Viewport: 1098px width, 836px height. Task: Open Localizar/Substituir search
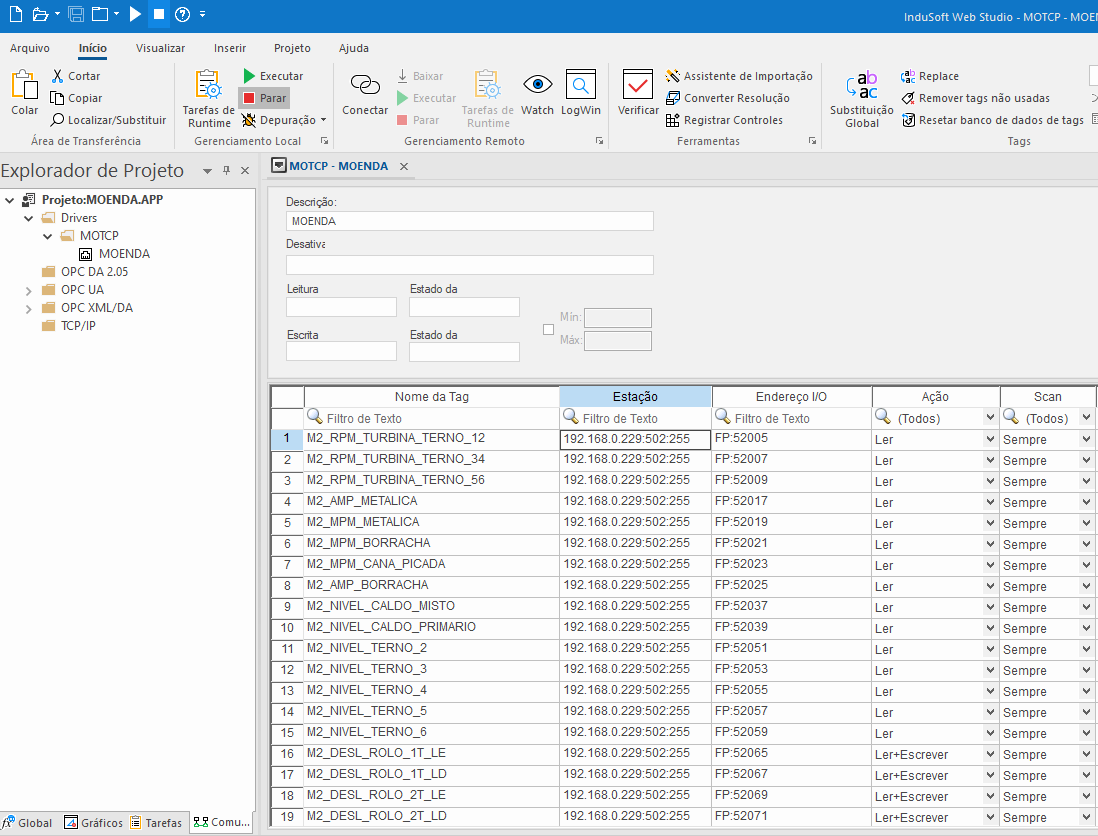click(109, 120)
